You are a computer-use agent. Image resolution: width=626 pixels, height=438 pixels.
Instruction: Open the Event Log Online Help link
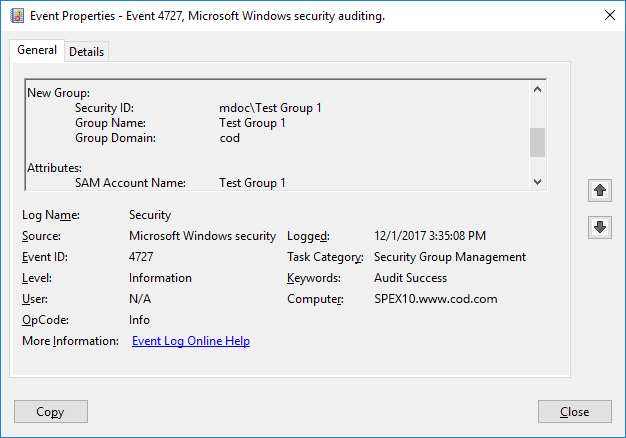pos(191,341)
